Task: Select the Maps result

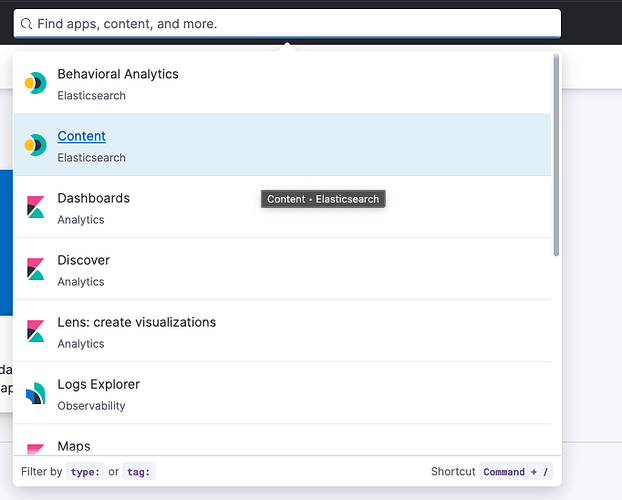Action: coord(74,446)
